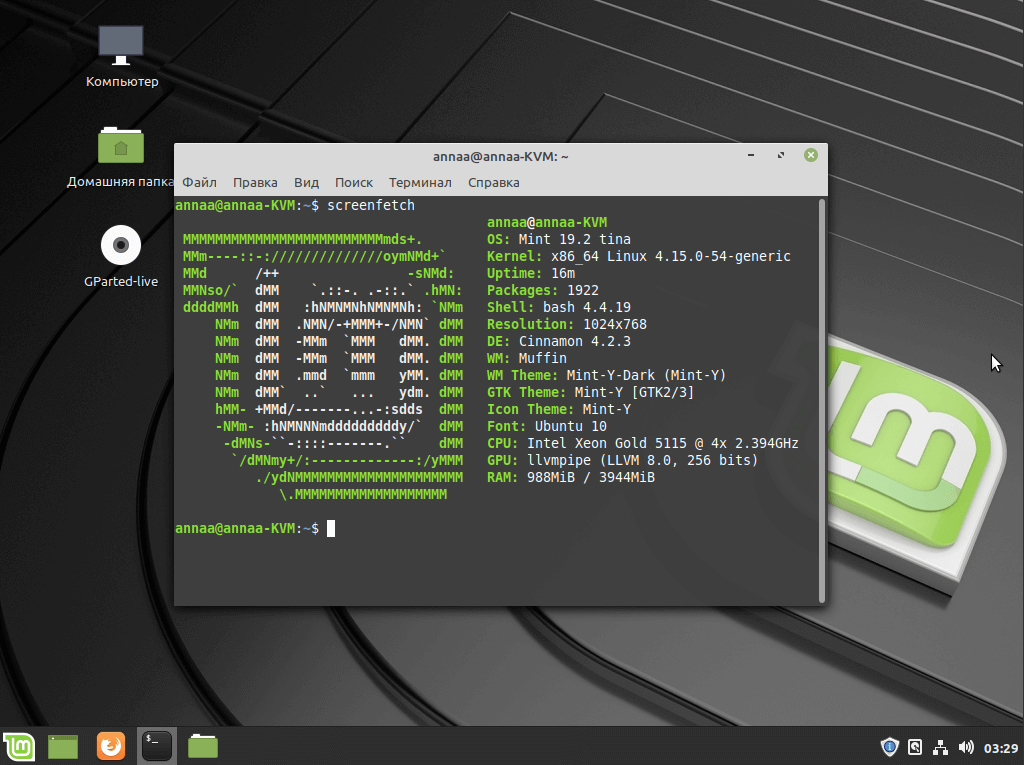Click the Shell: bash 4.4.19 line

559,307
